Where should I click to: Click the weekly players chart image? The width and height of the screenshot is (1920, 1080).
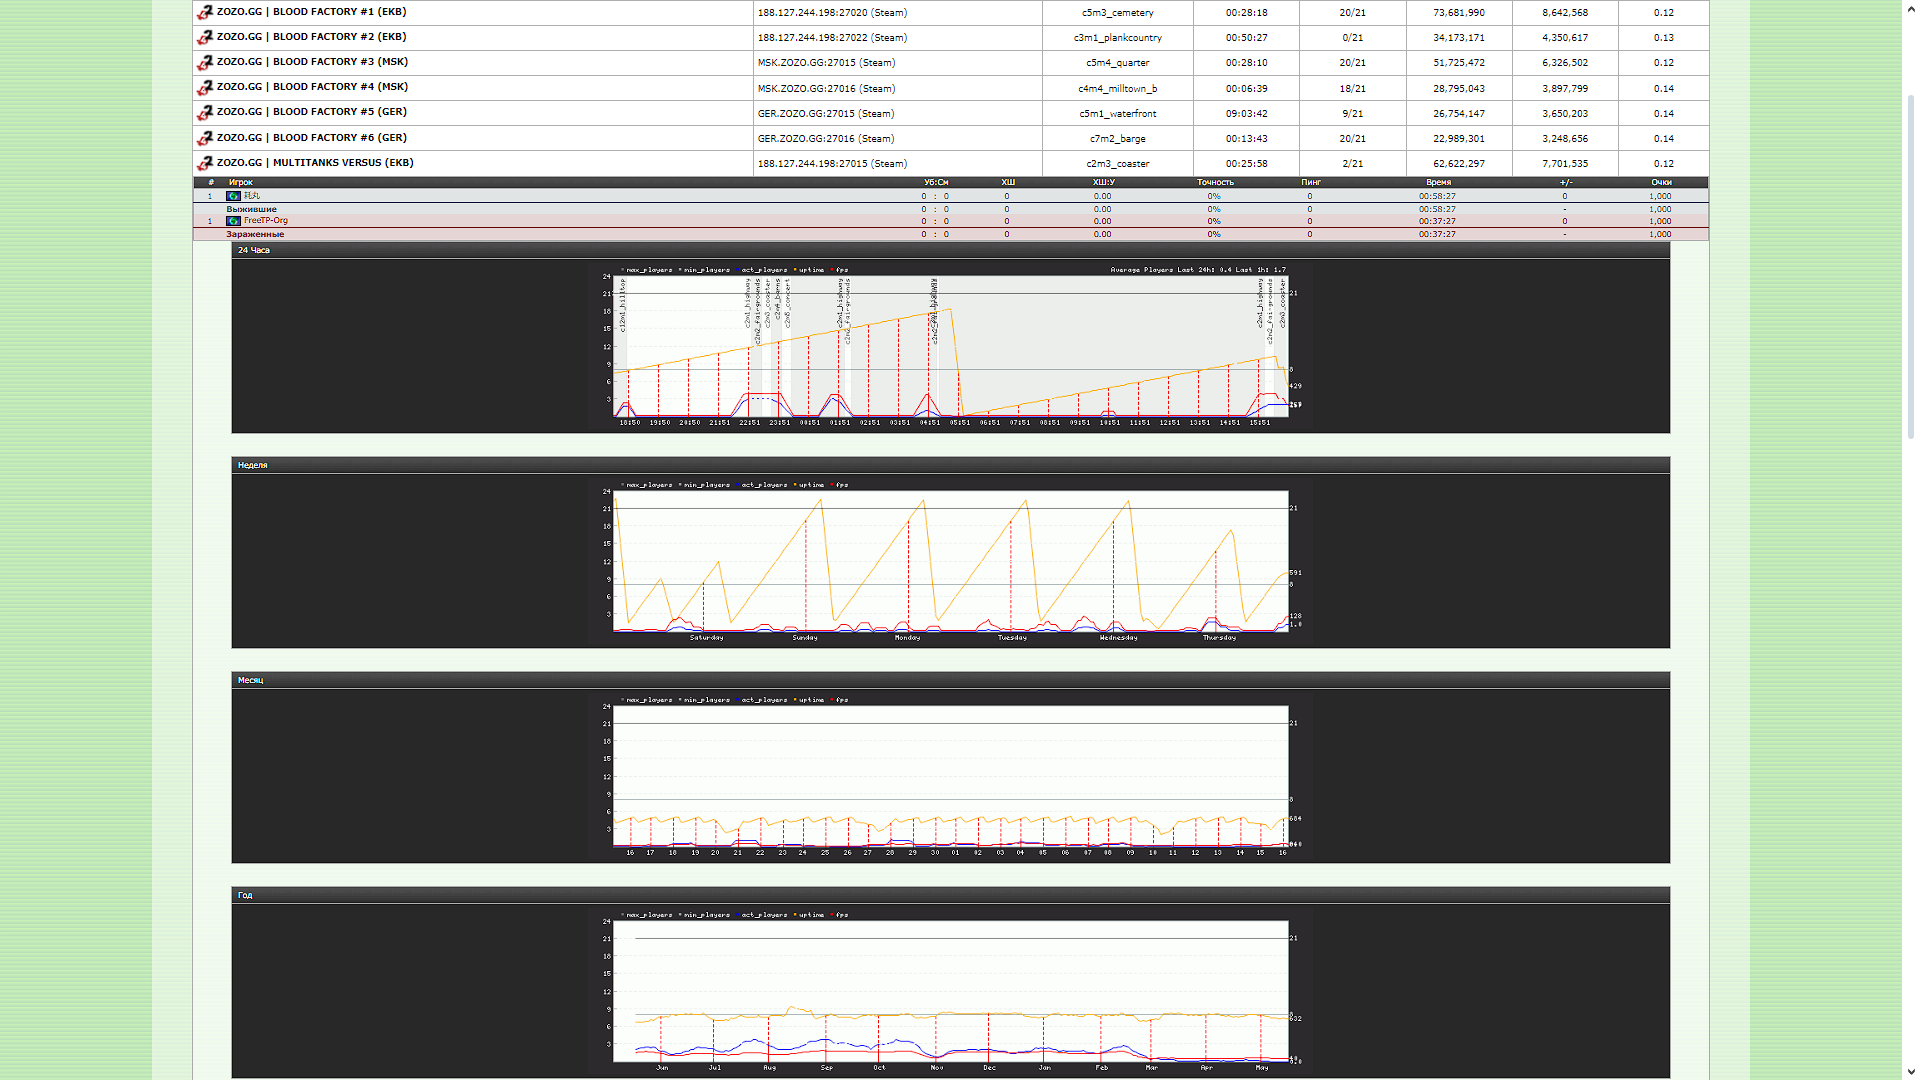(951, 560)
